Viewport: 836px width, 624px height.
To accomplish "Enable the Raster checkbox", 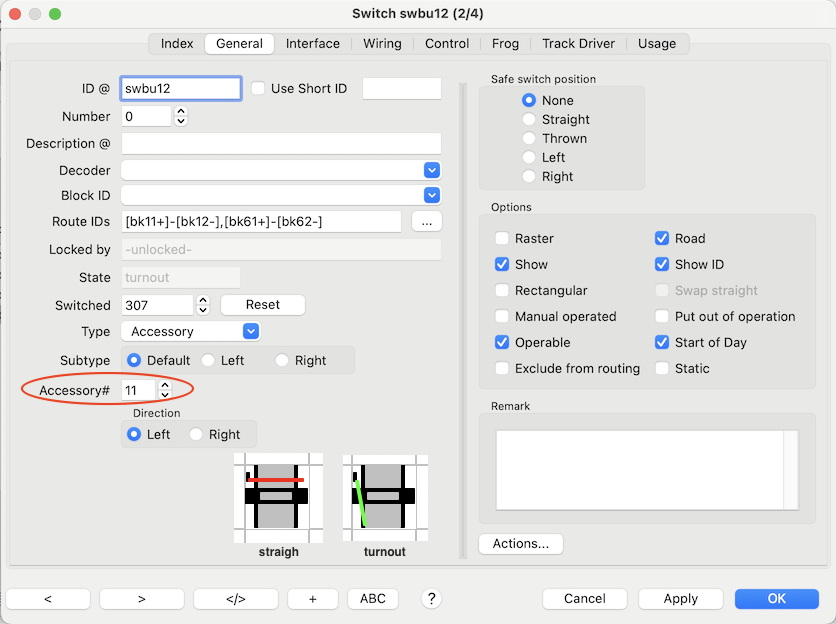I will 502,239.
